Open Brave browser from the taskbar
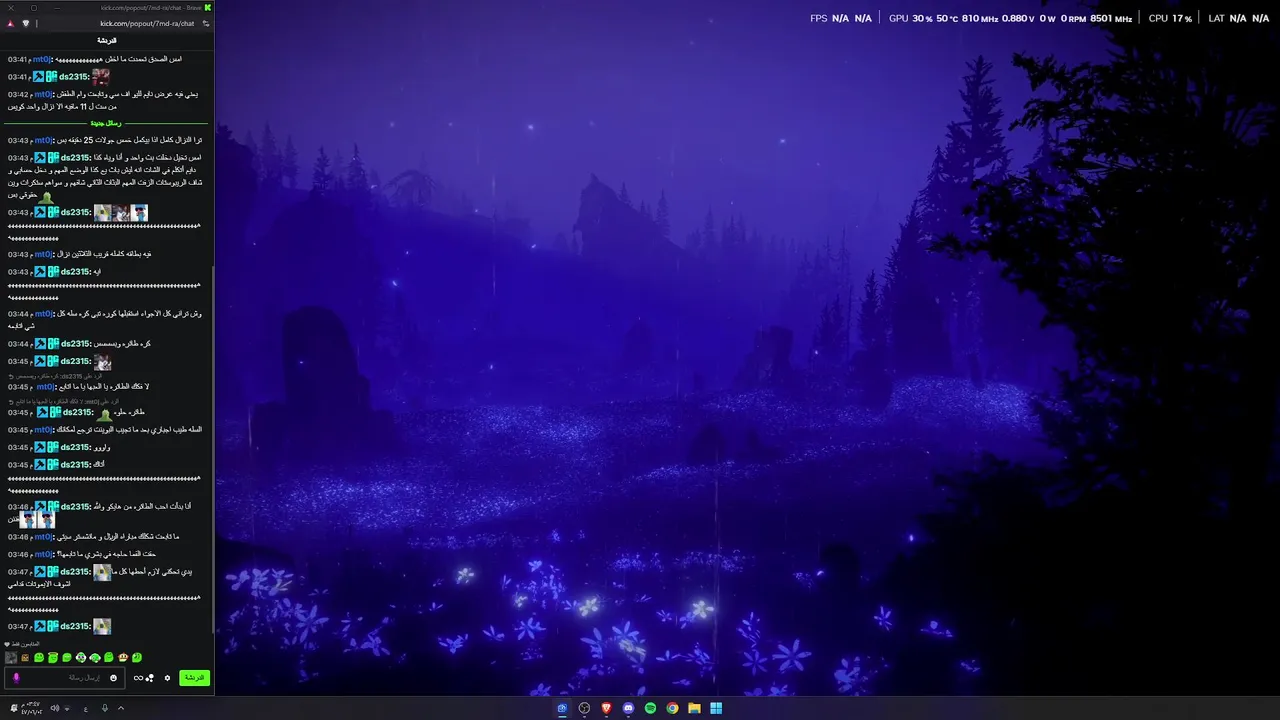This screenshot has width=1280, height=720. (x=606, y=708)
